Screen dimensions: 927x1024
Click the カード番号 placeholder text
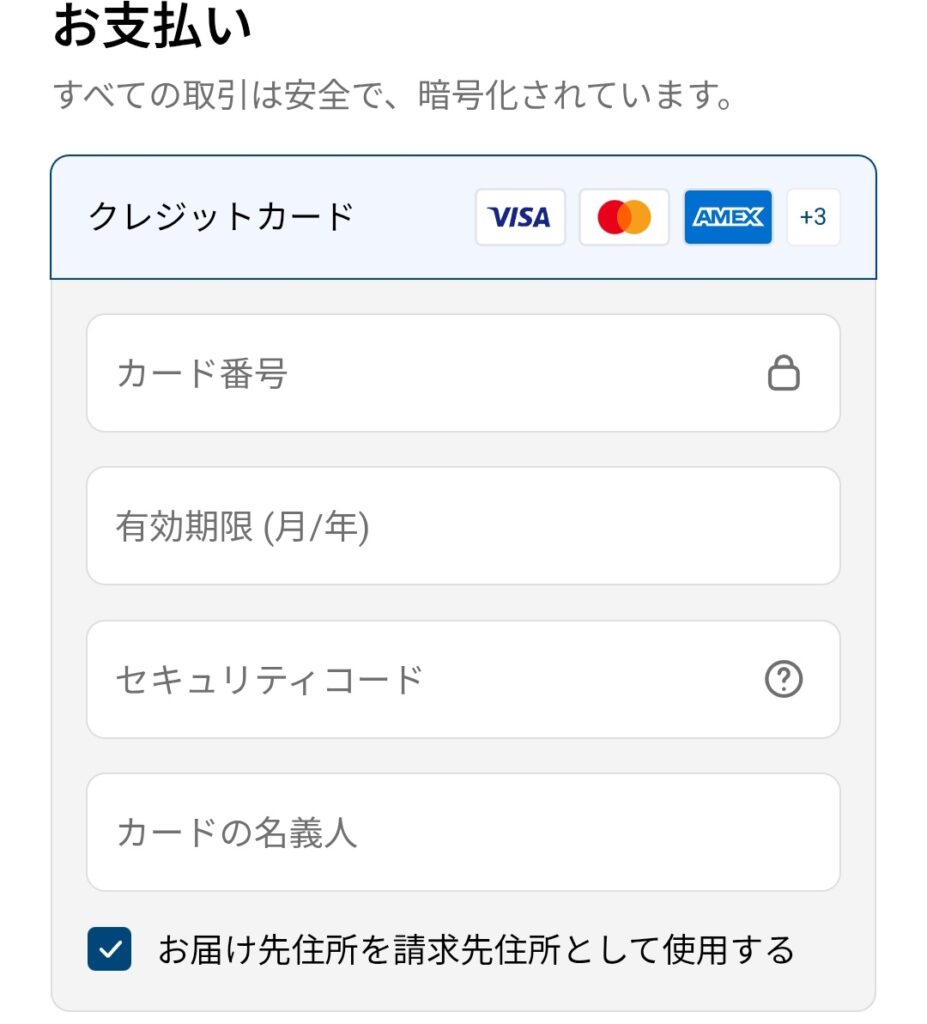click(202, 374)
